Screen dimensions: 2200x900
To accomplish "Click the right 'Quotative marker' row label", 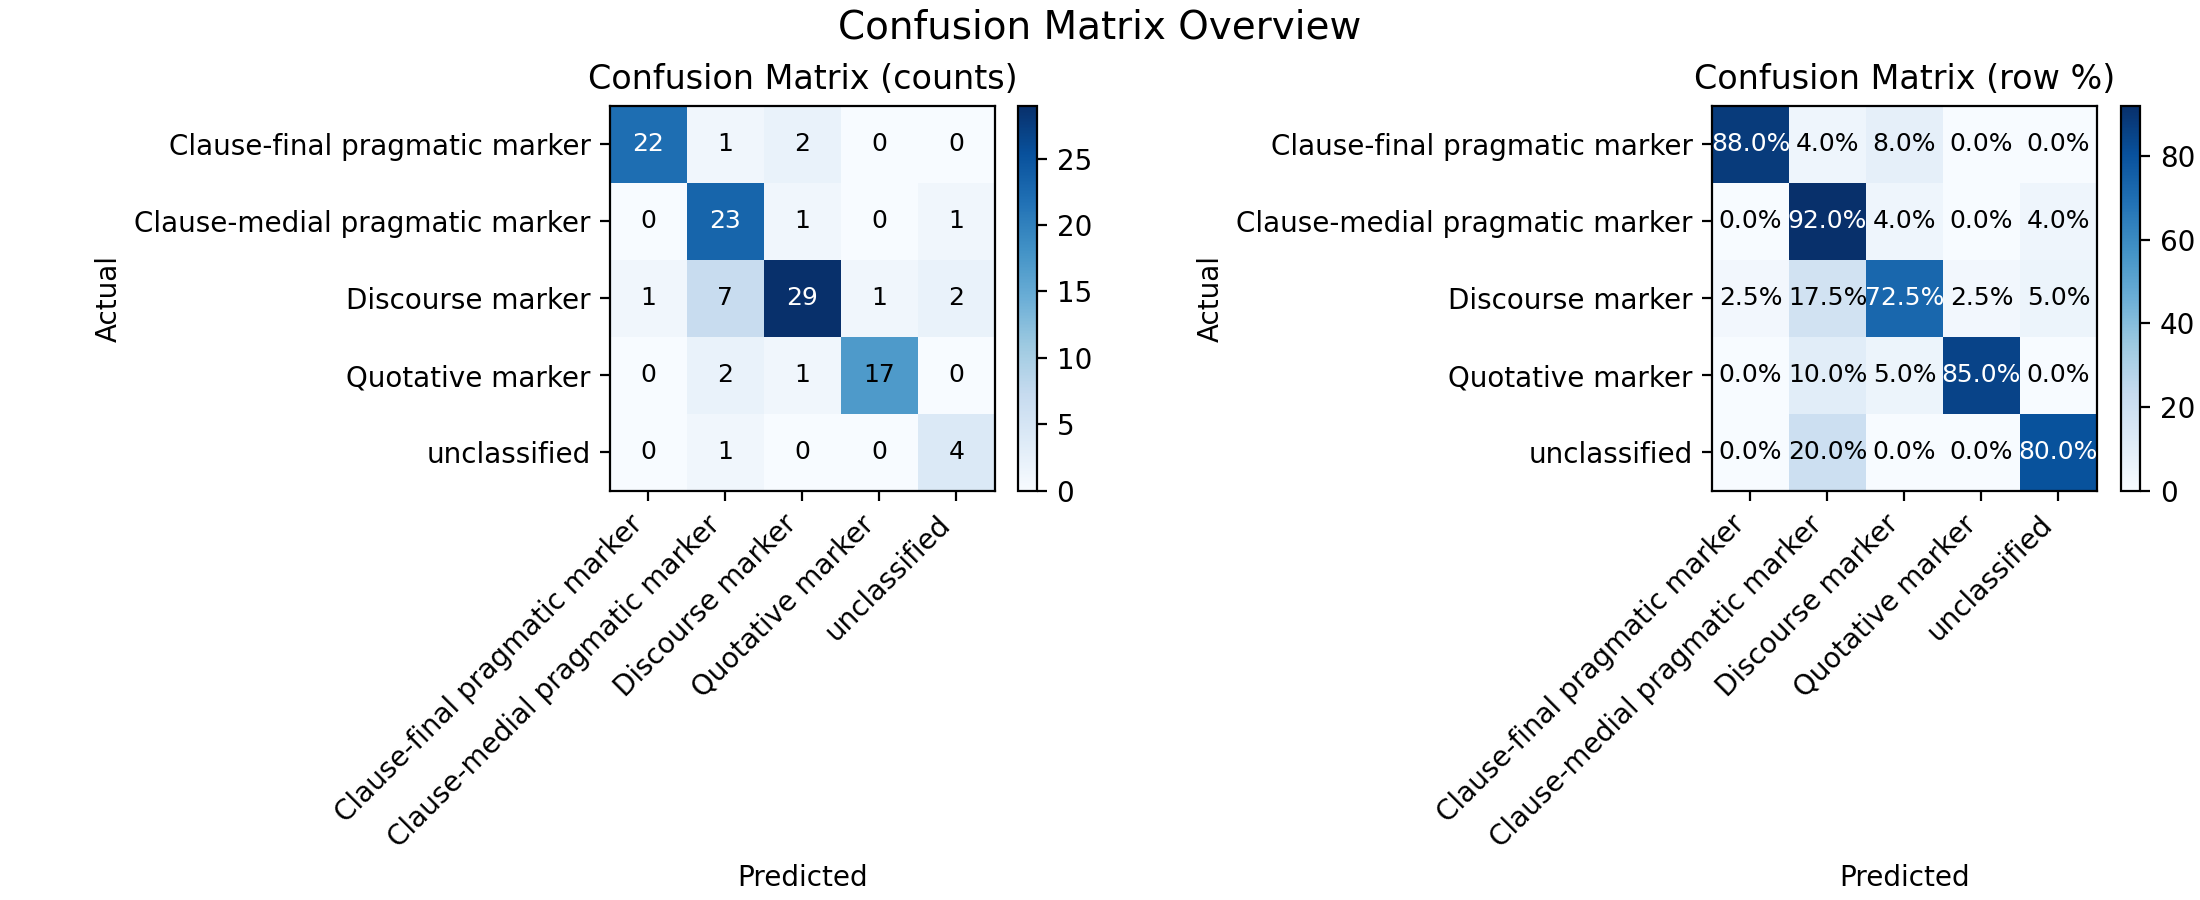I will coord(1570,377).
